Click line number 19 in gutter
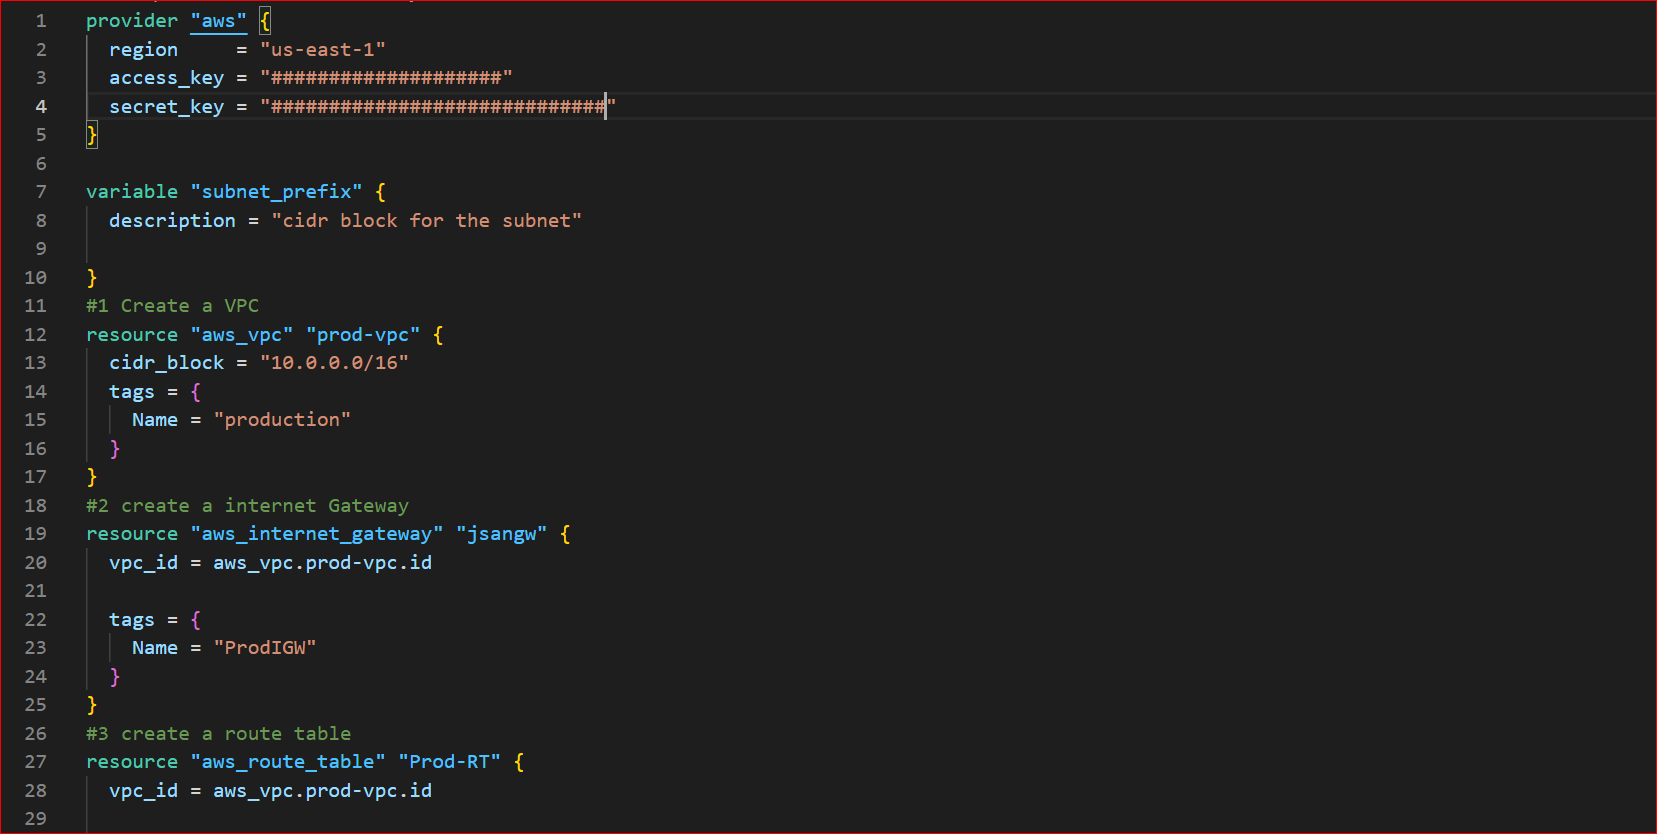The height and width of the screenshot is (834, 1657). (x=36, y=533)
